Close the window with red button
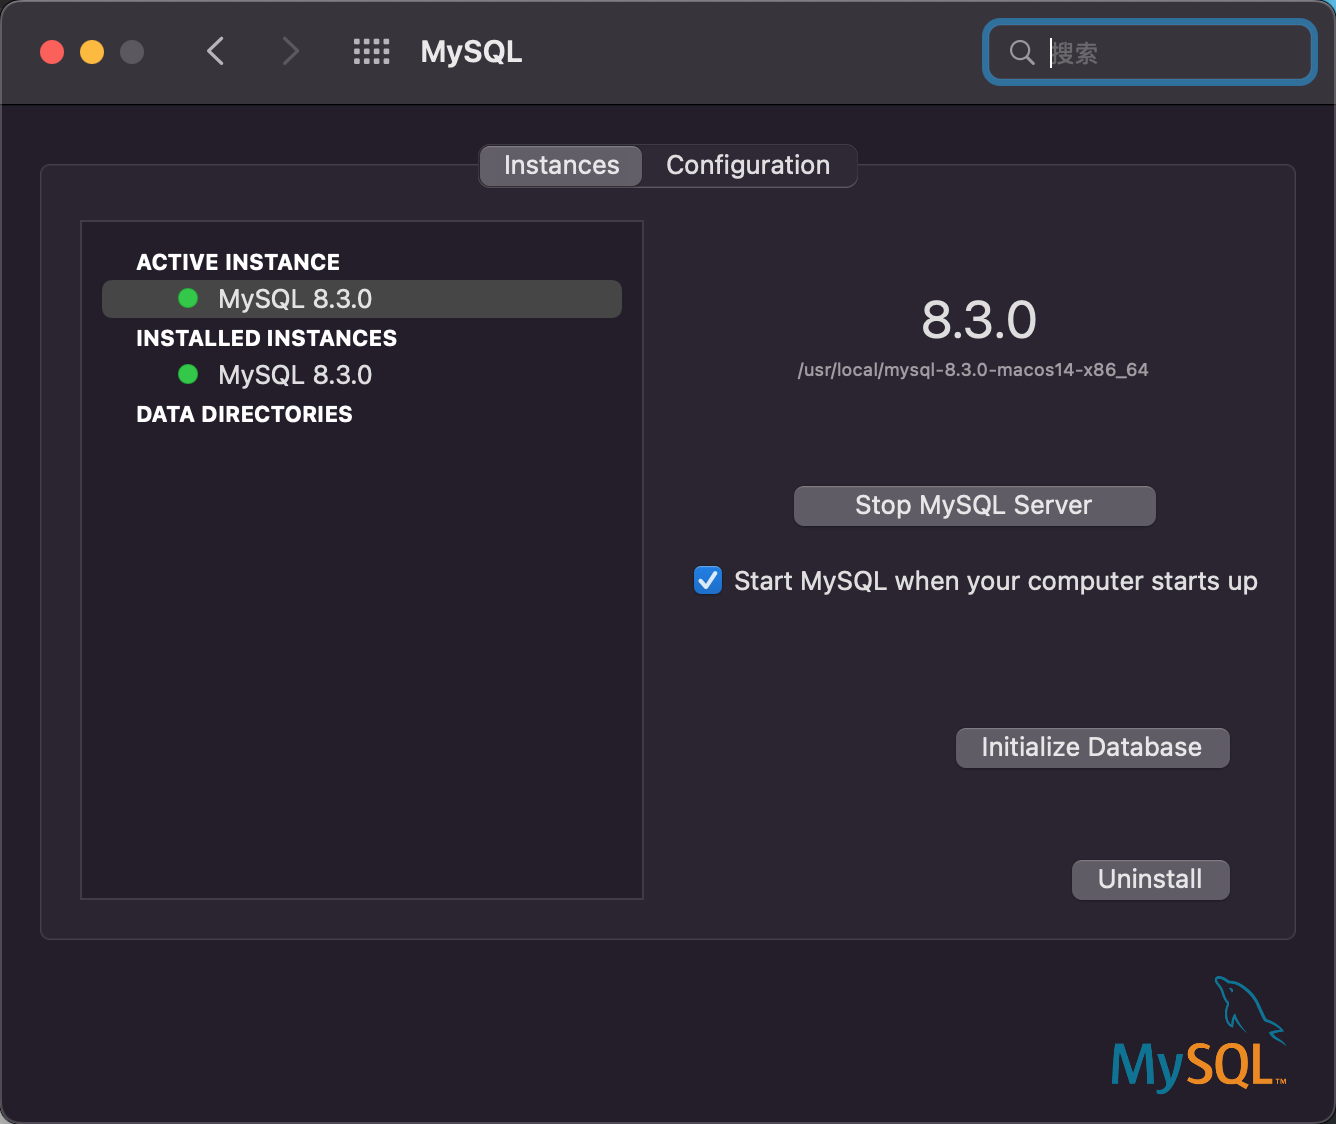1336x1124 pixels. point(52,52)
